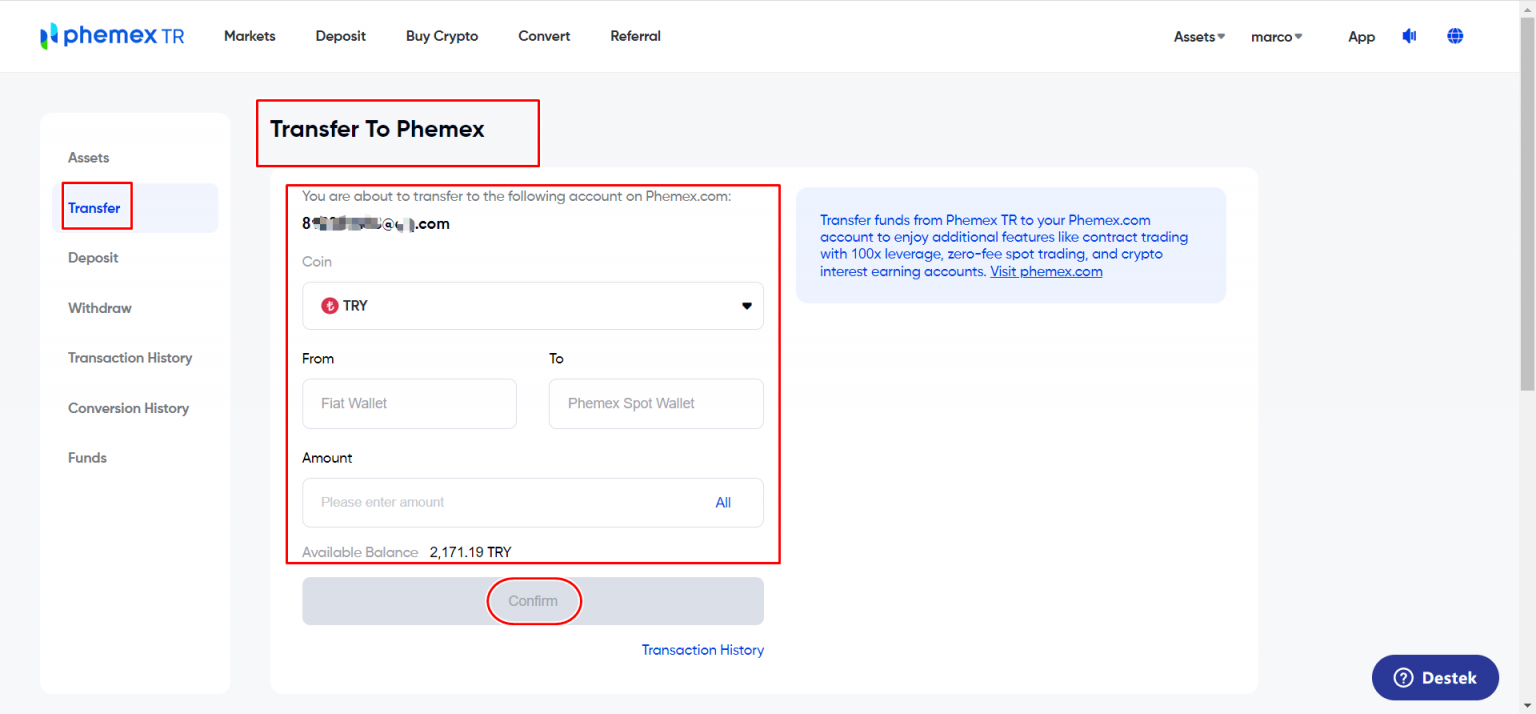Select Withdraw in the sidebar
This screenshot has height=714, width=1536.
point(99,307)
